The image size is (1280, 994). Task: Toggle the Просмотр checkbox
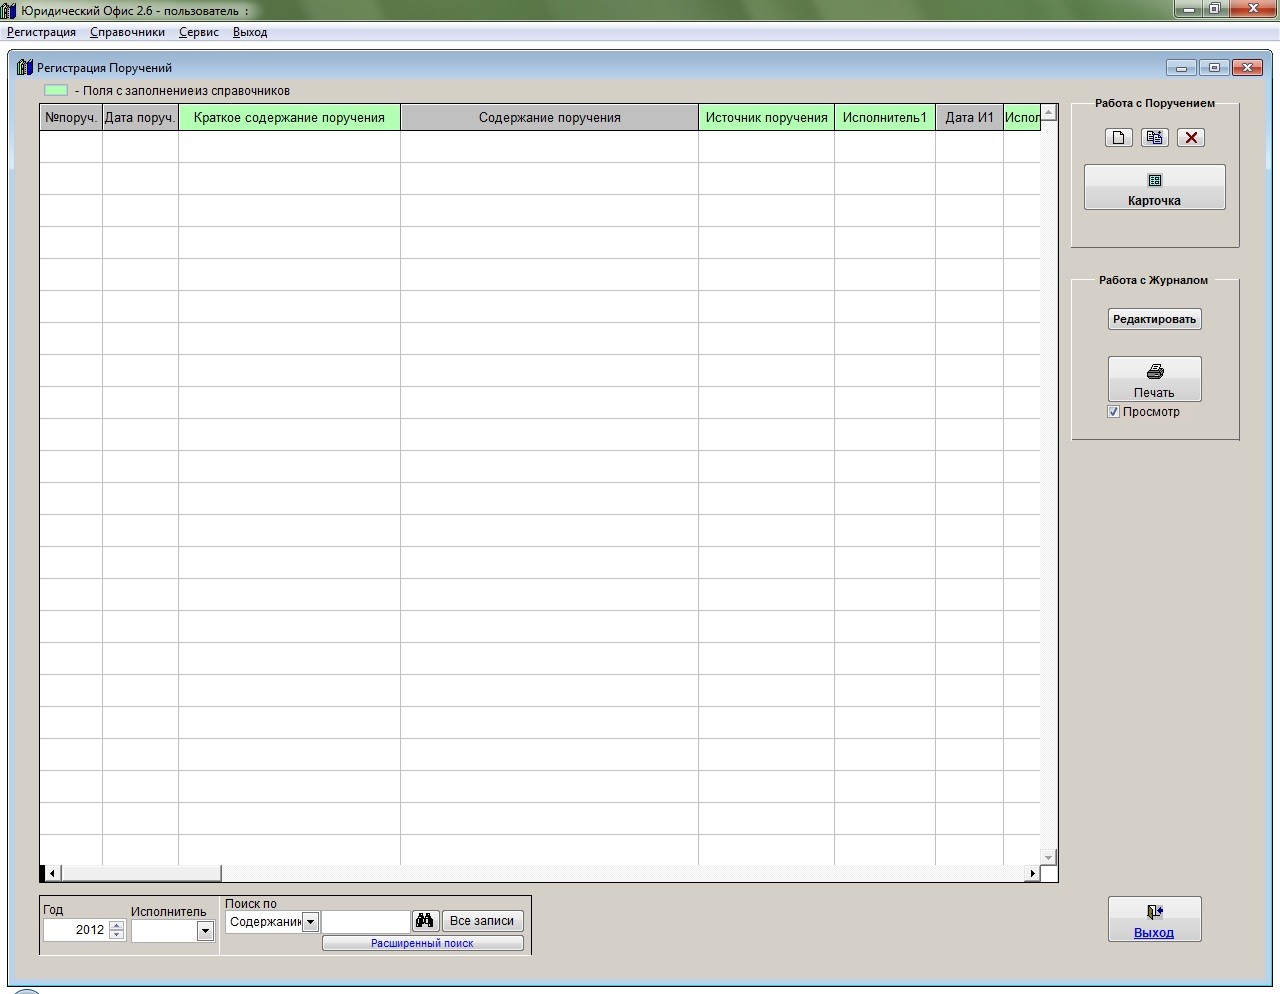pos(1113,412)
